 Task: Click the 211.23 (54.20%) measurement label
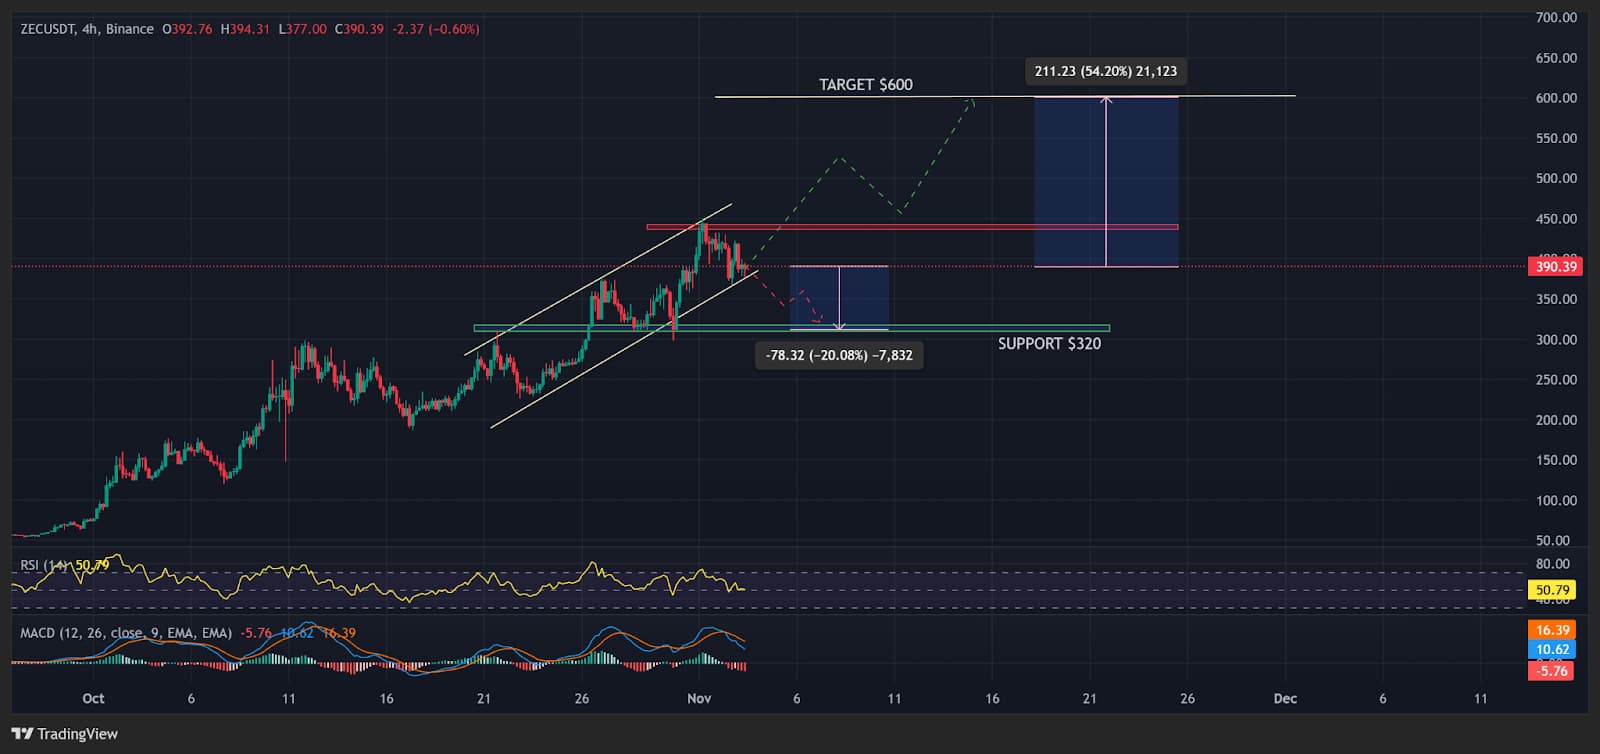click(x=1105, y=71)
